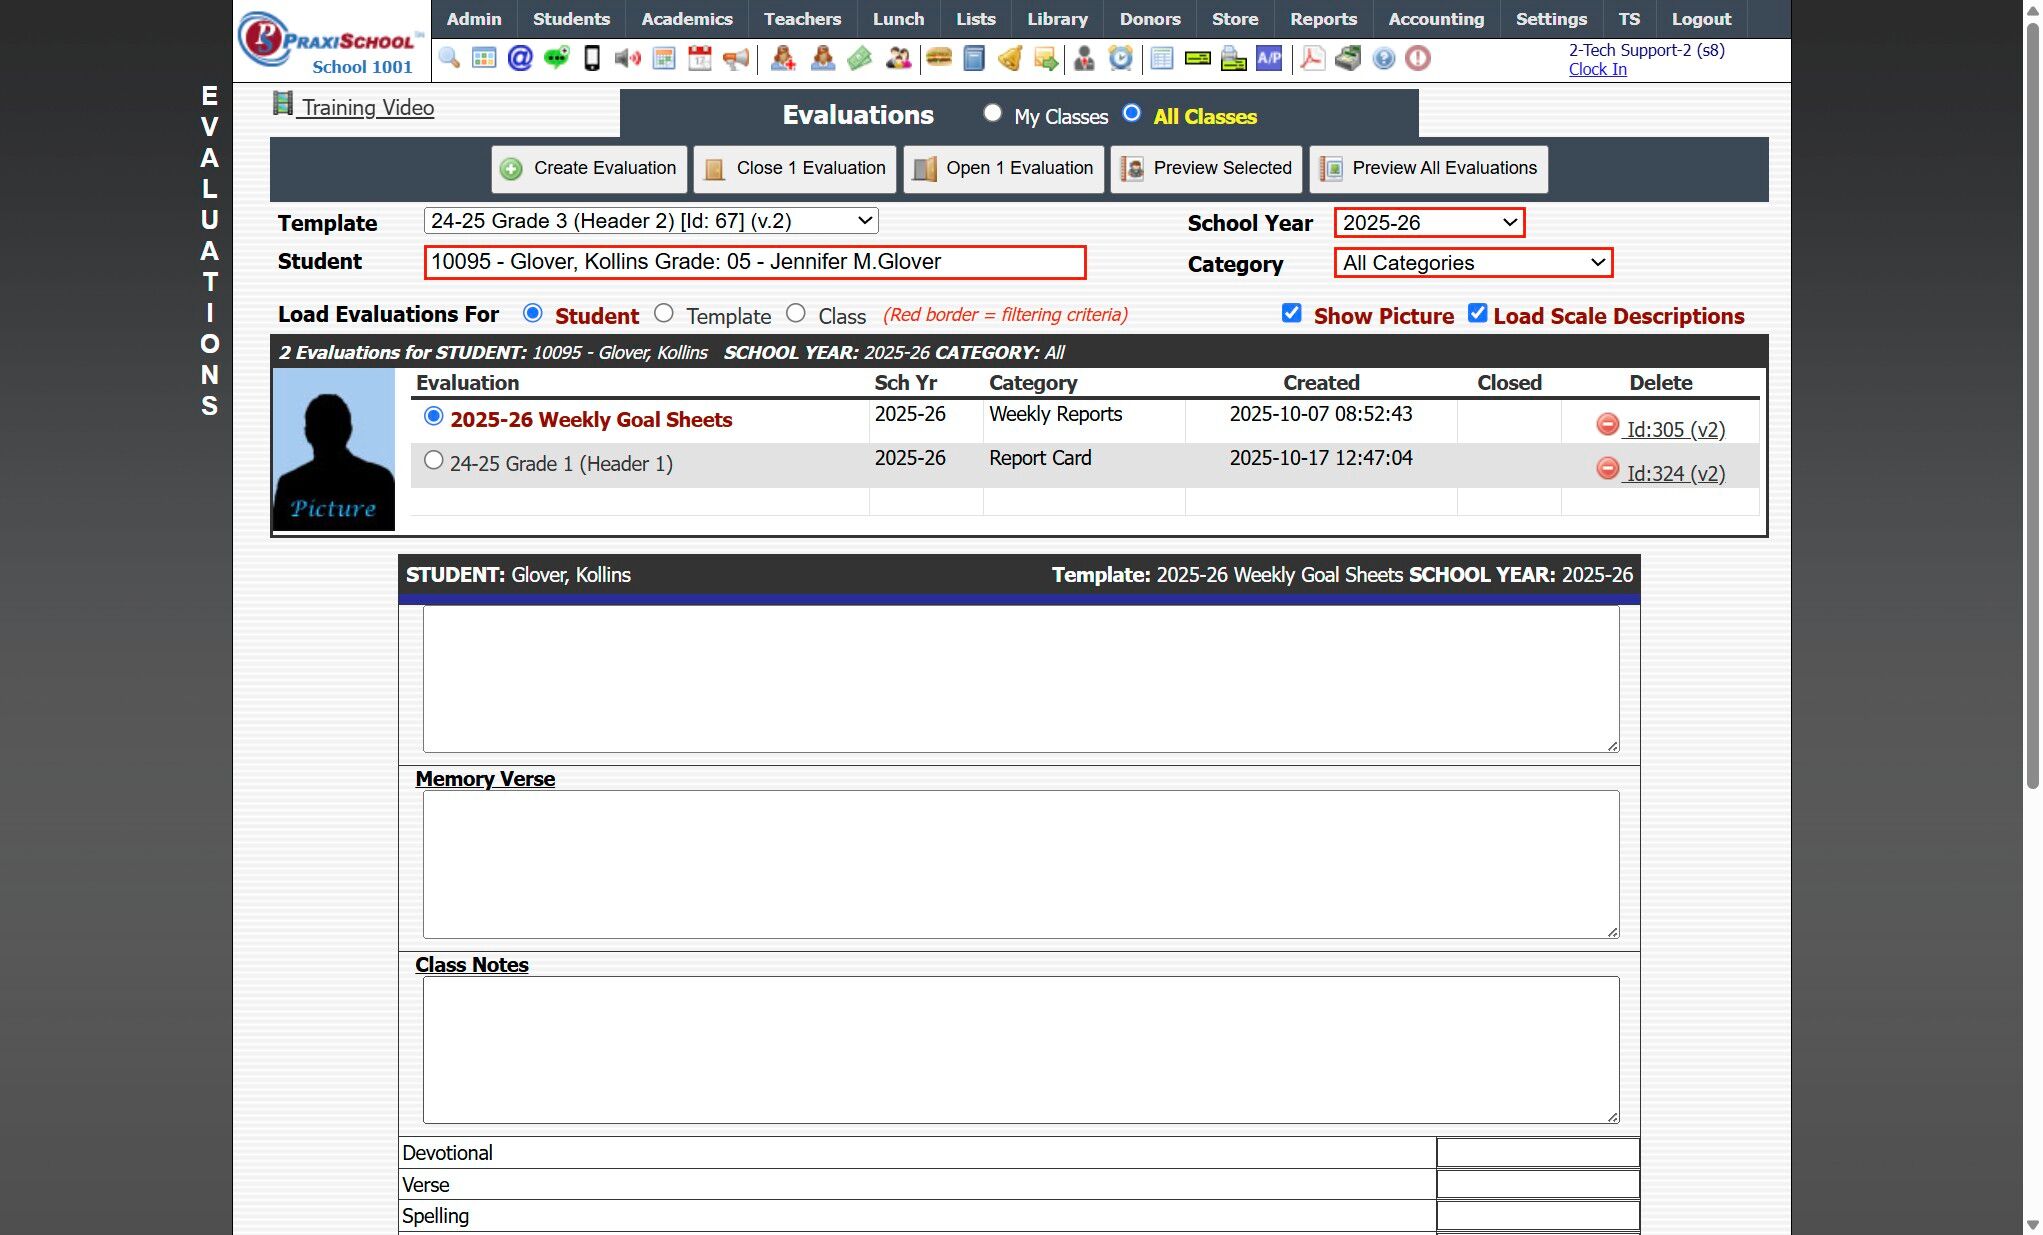Open the email @ icon
2043x1235 pixels.
pos(520,58)
